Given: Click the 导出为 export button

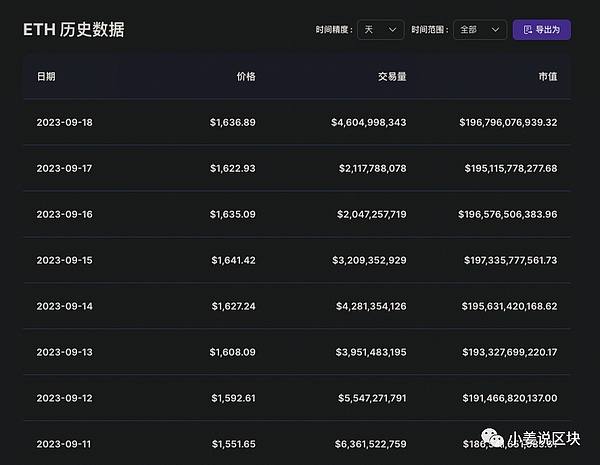Looking at the screenshot, I should coord(541,30).
